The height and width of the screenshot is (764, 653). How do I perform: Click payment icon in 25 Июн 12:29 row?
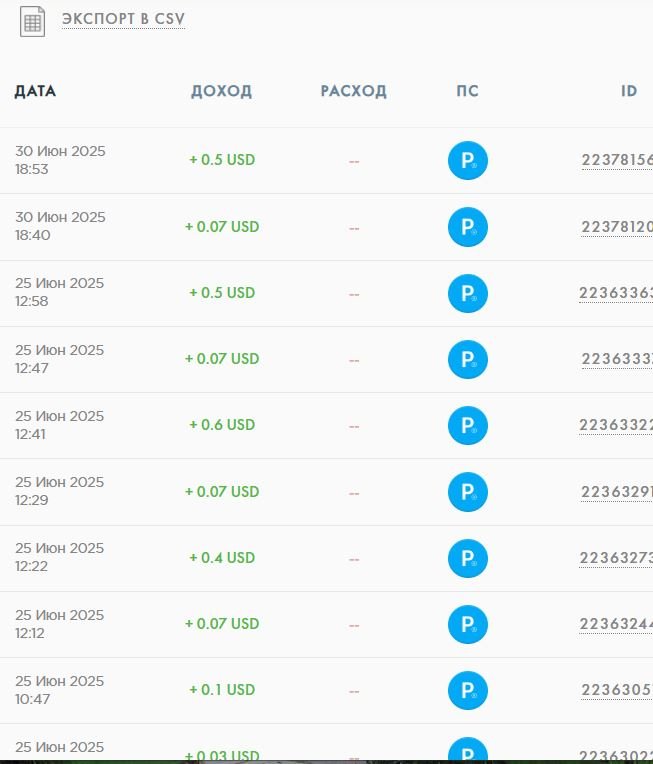tap(467, 492)
